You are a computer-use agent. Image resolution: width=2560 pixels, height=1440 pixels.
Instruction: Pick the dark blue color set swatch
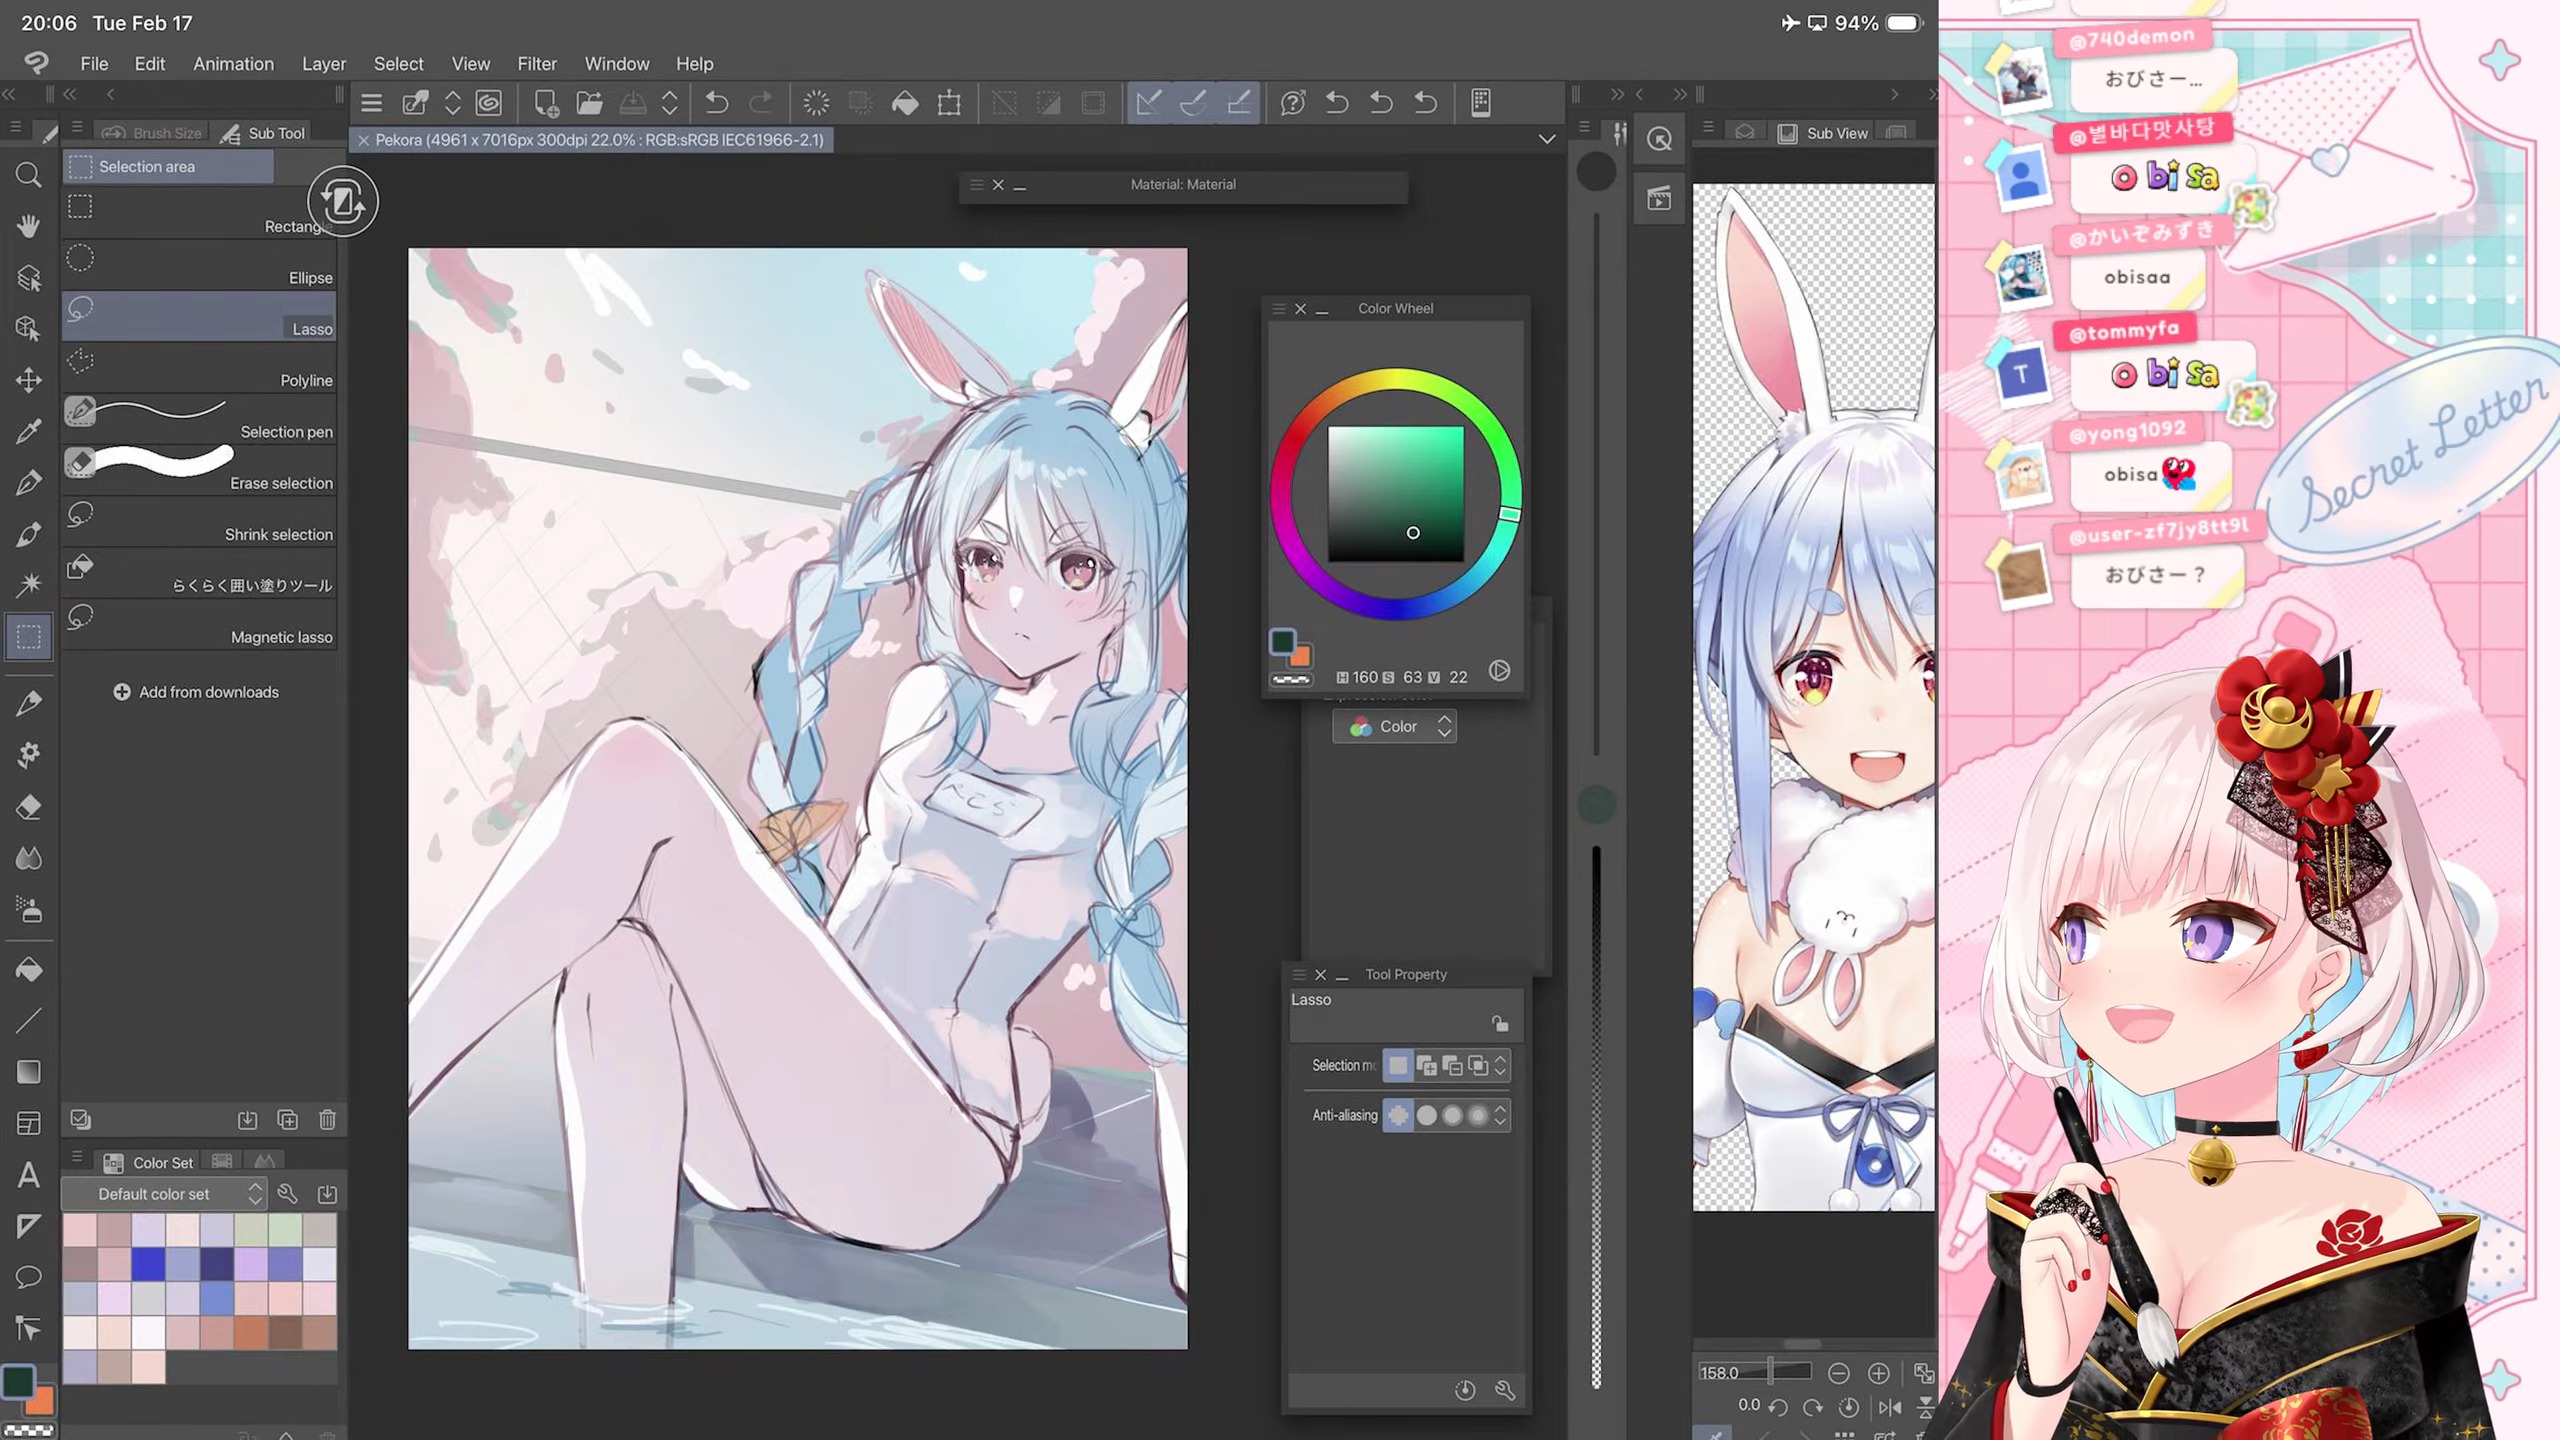tap(216, 1264)
